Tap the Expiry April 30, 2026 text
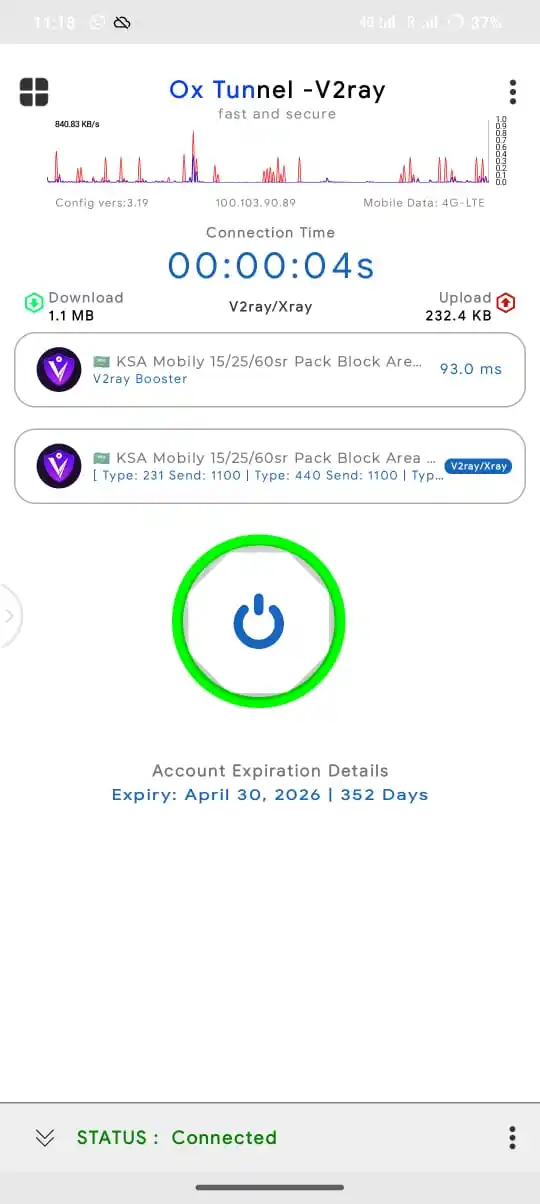540x1204 pixels. pos(270,795)
